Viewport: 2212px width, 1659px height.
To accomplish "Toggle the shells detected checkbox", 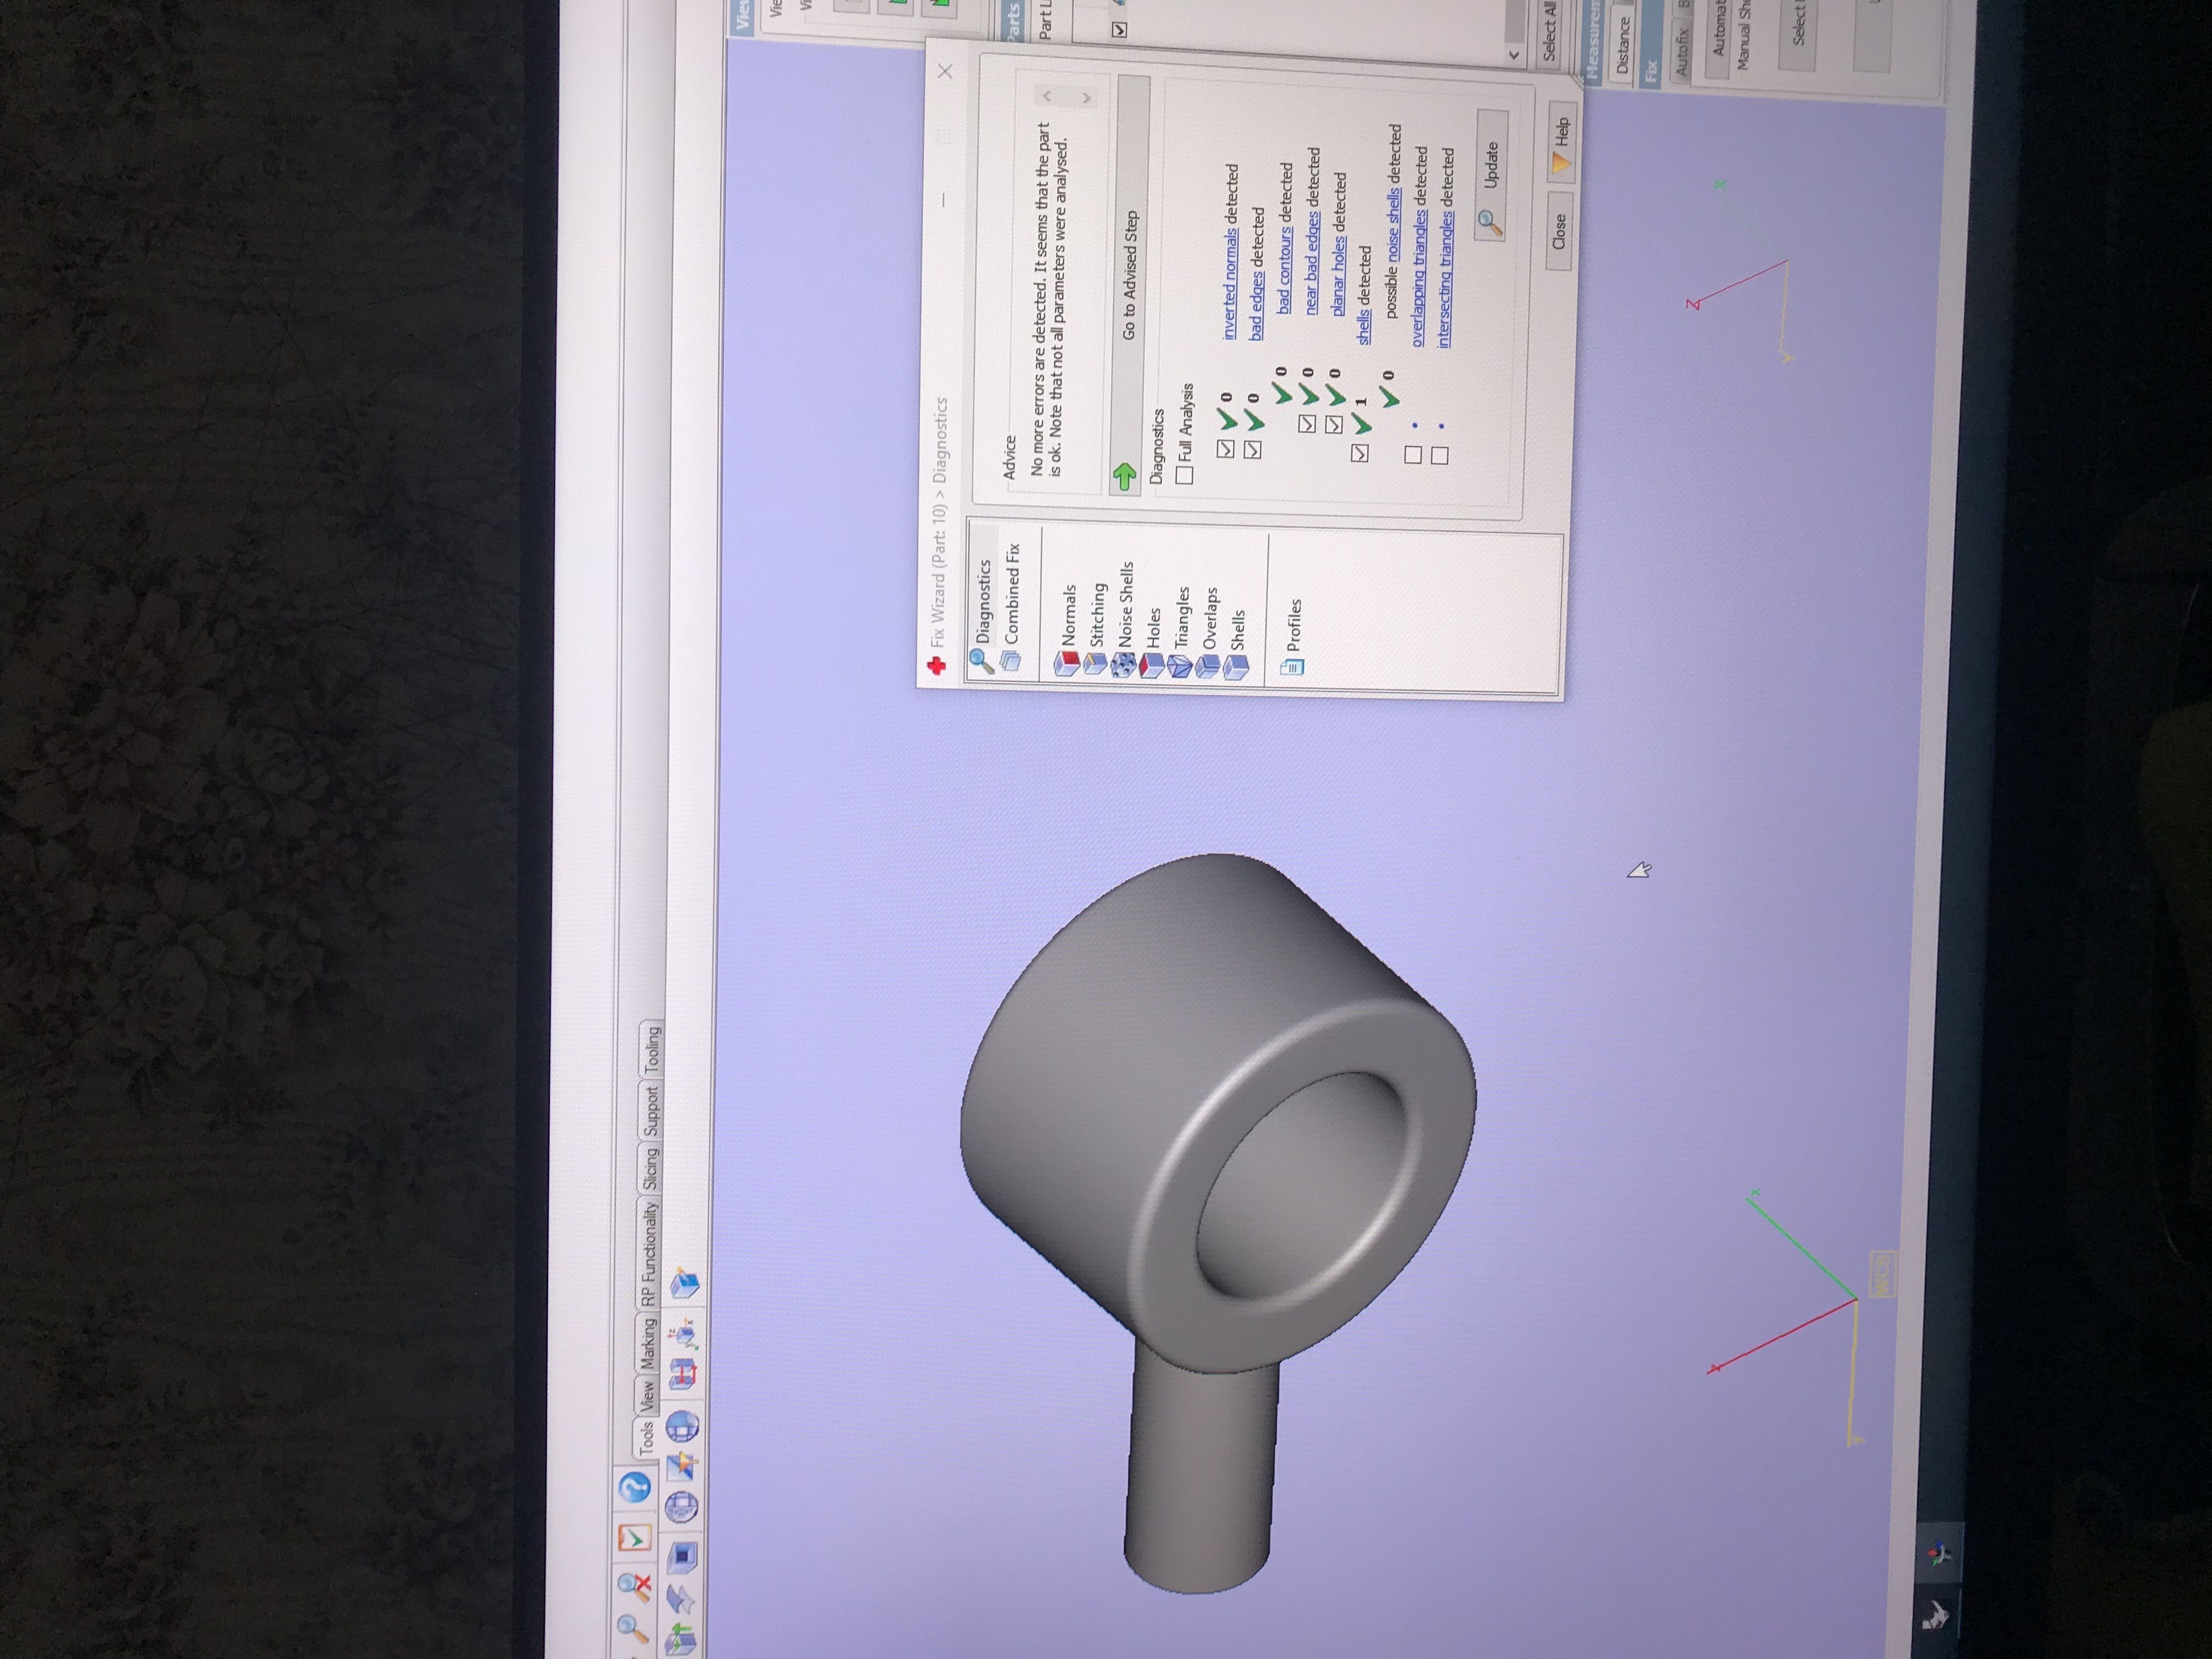I will 1359,453.
